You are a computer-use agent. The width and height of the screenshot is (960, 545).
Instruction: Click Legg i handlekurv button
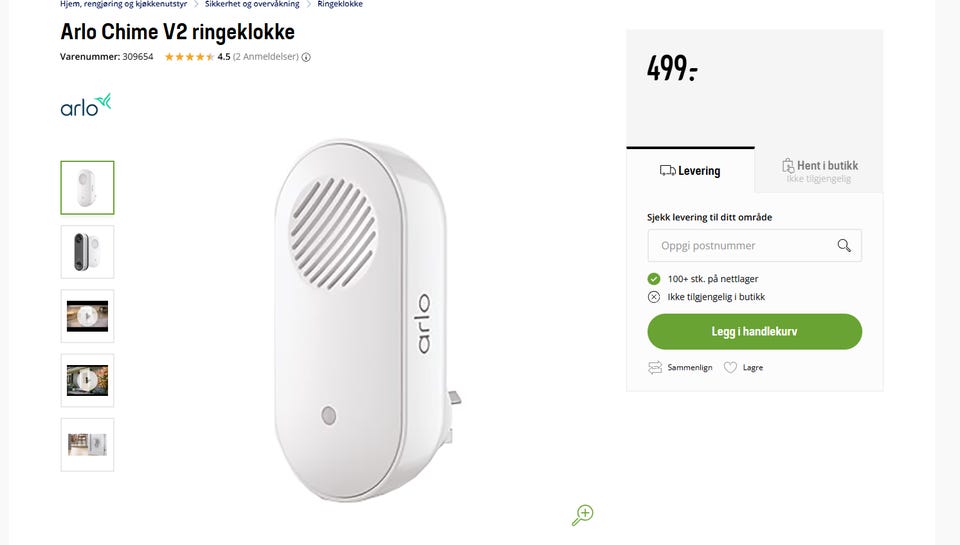pyautogui.click(x=754, y=331)
